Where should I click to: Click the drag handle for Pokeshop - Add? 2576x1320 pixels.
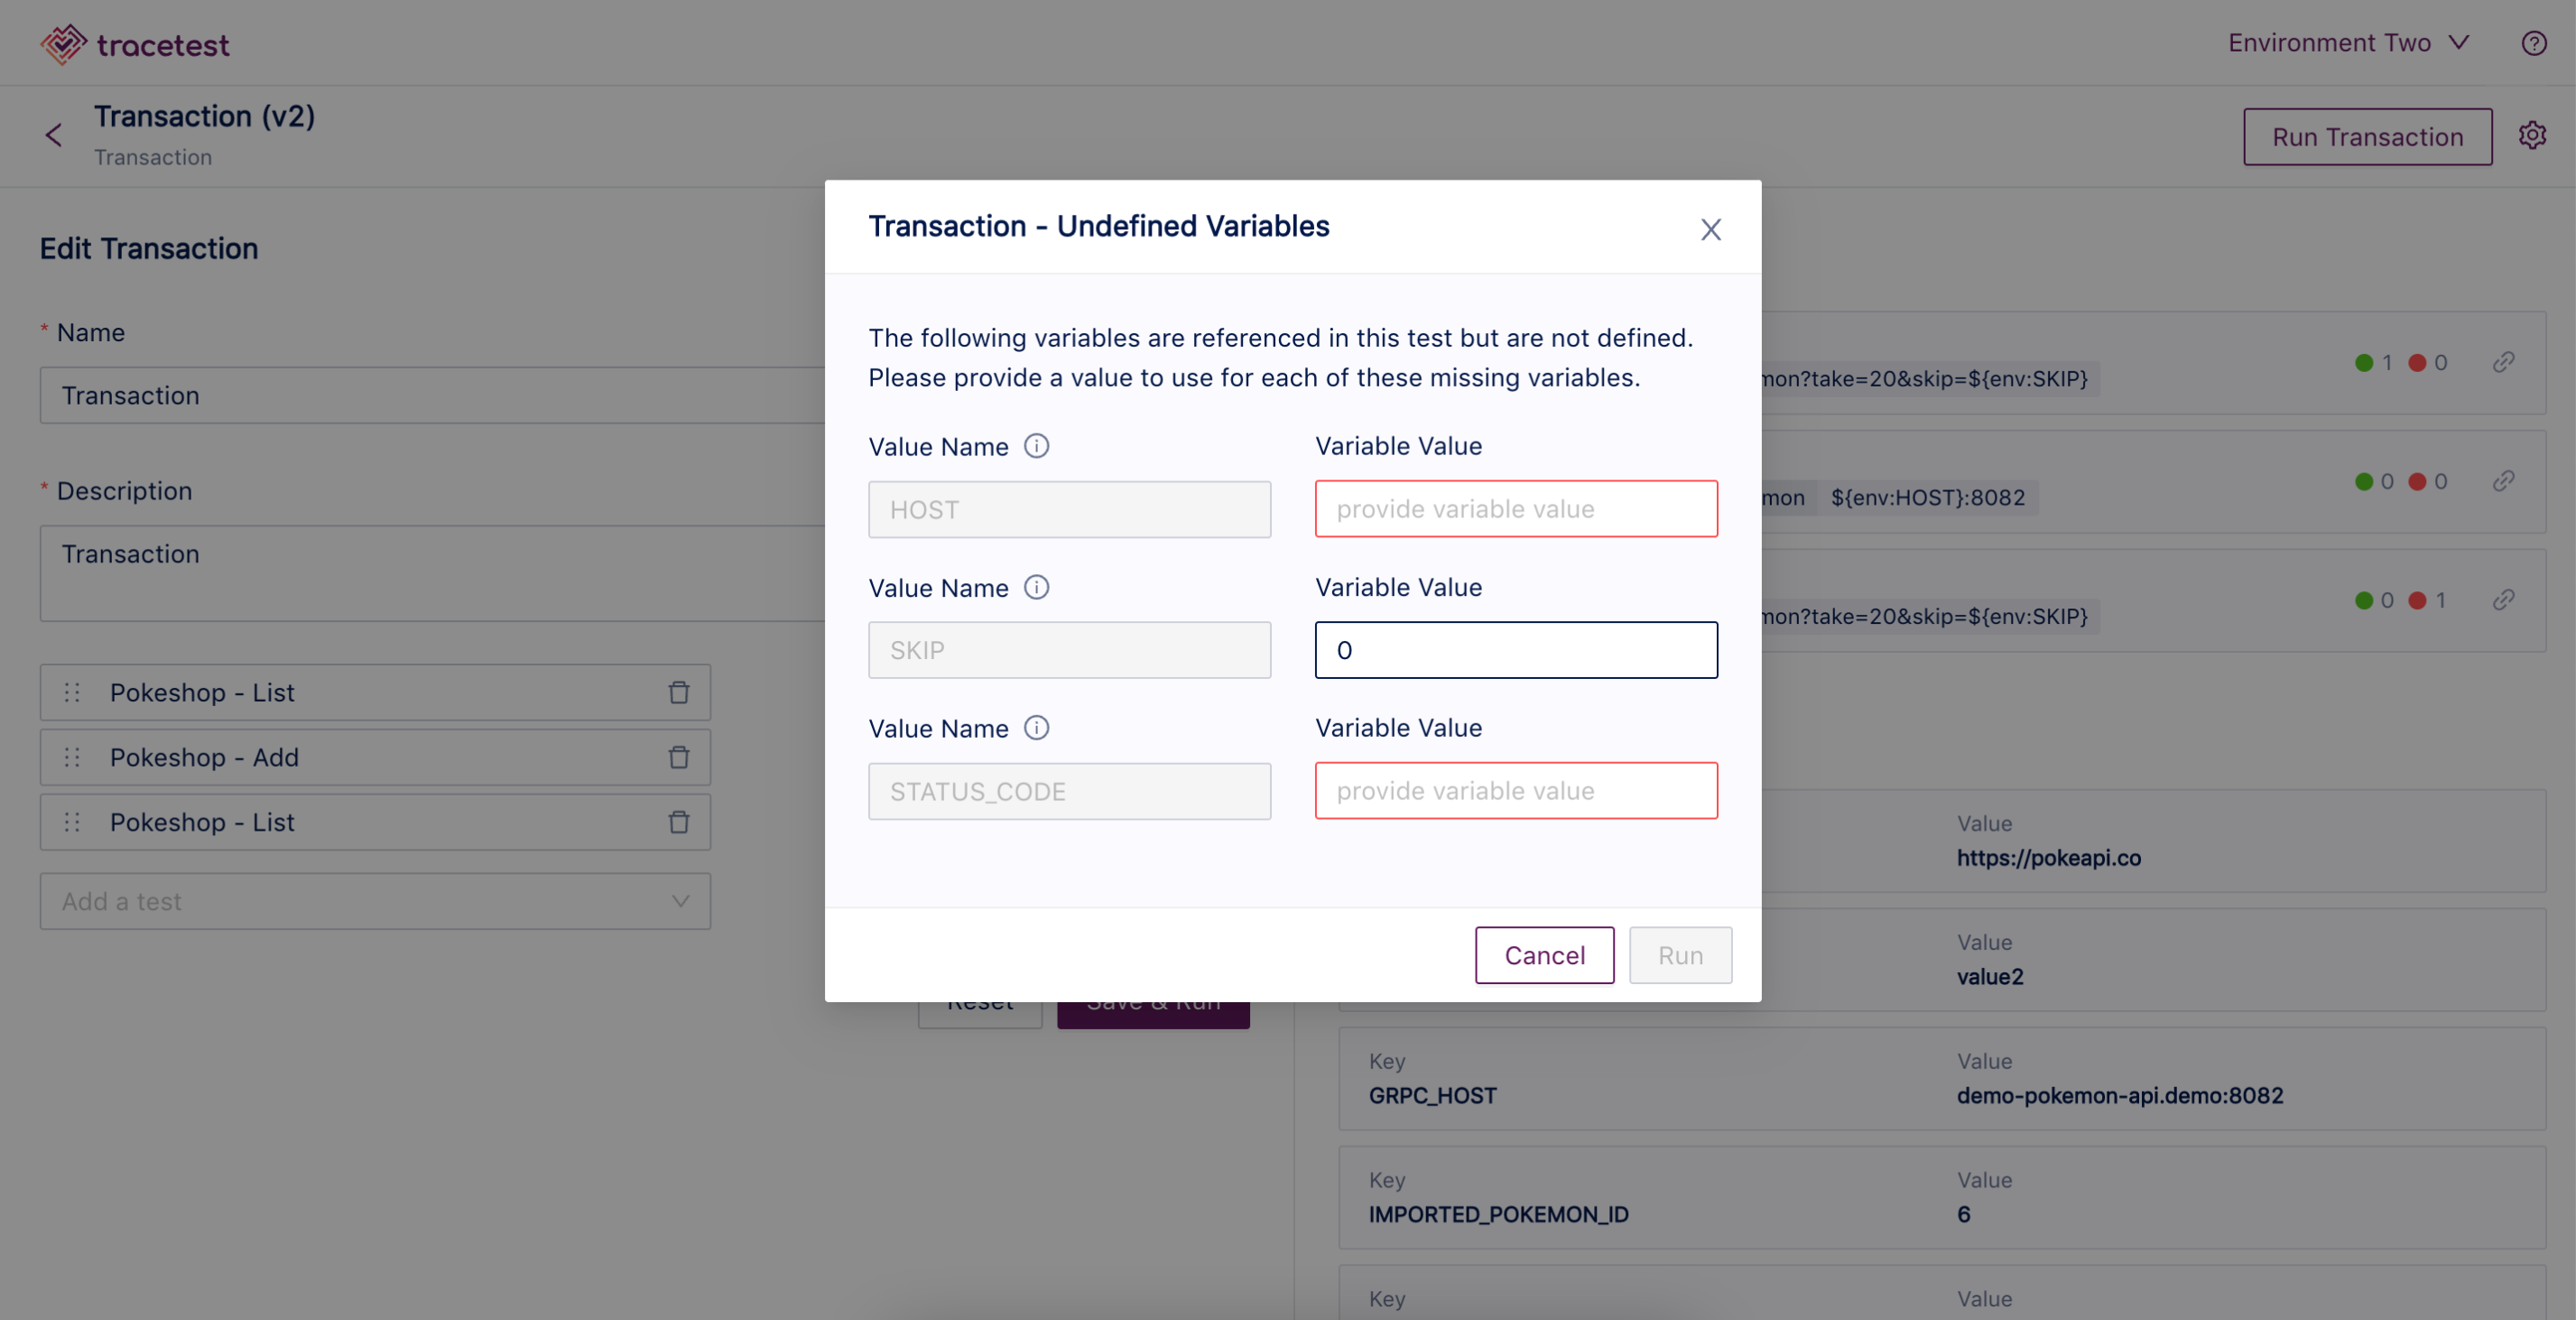point(72,757)
